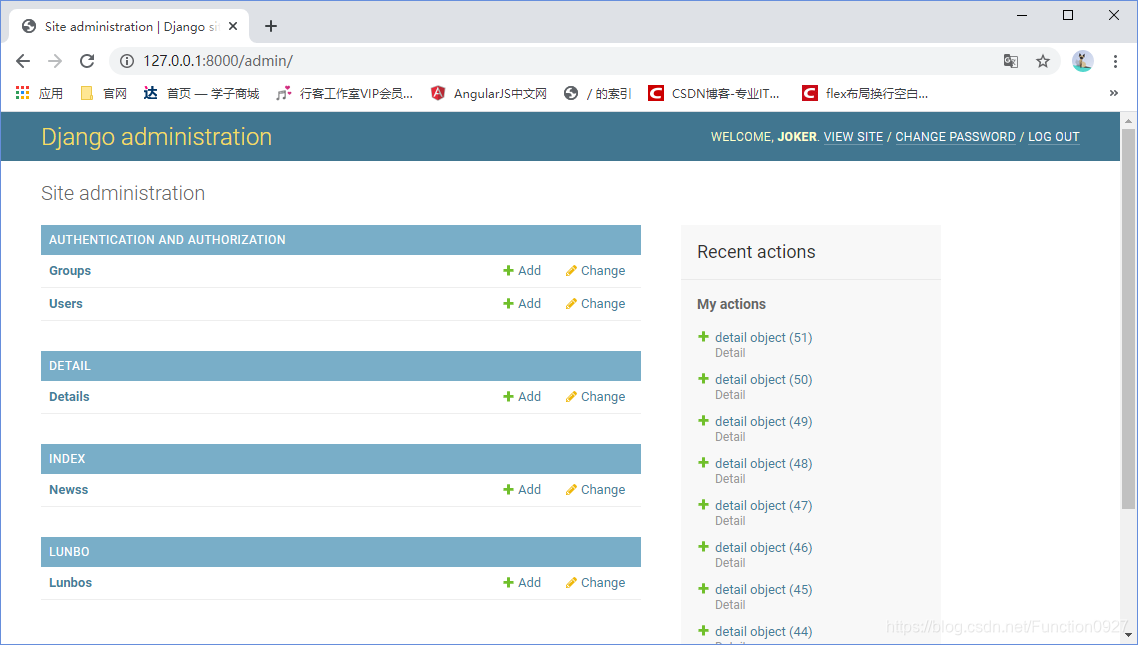This screenshot has width=1138, height=645.
Task: Open the INDEX section header
Action: coord(67,459)
